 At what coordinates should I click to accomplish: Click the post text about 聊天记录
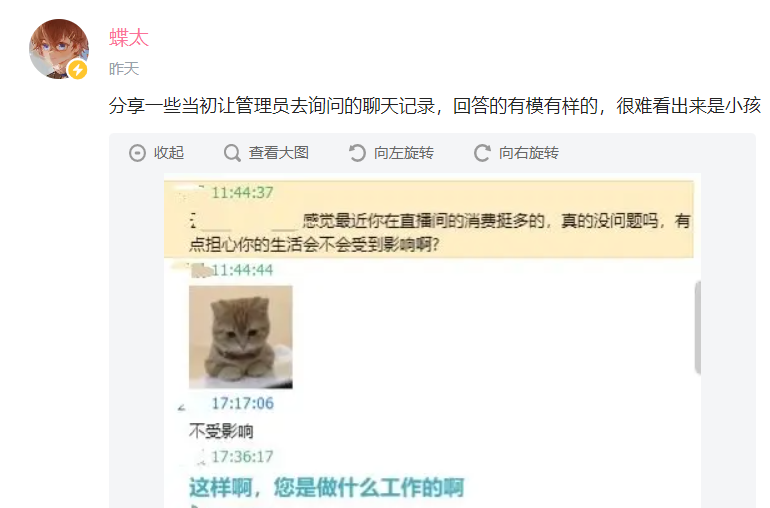pos(435,106)
